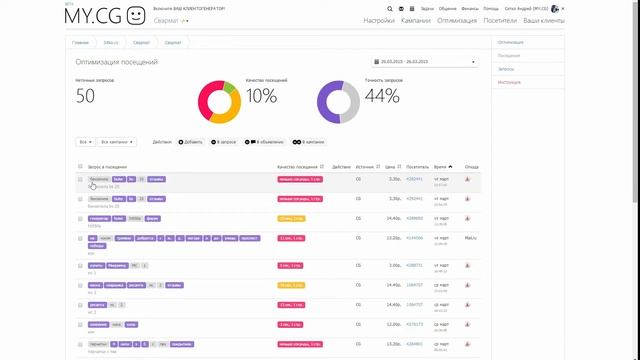Open the visitor link in the 13.20р. row
The width and height of the screenshot is (640, 360).
(x=415, y=238)
